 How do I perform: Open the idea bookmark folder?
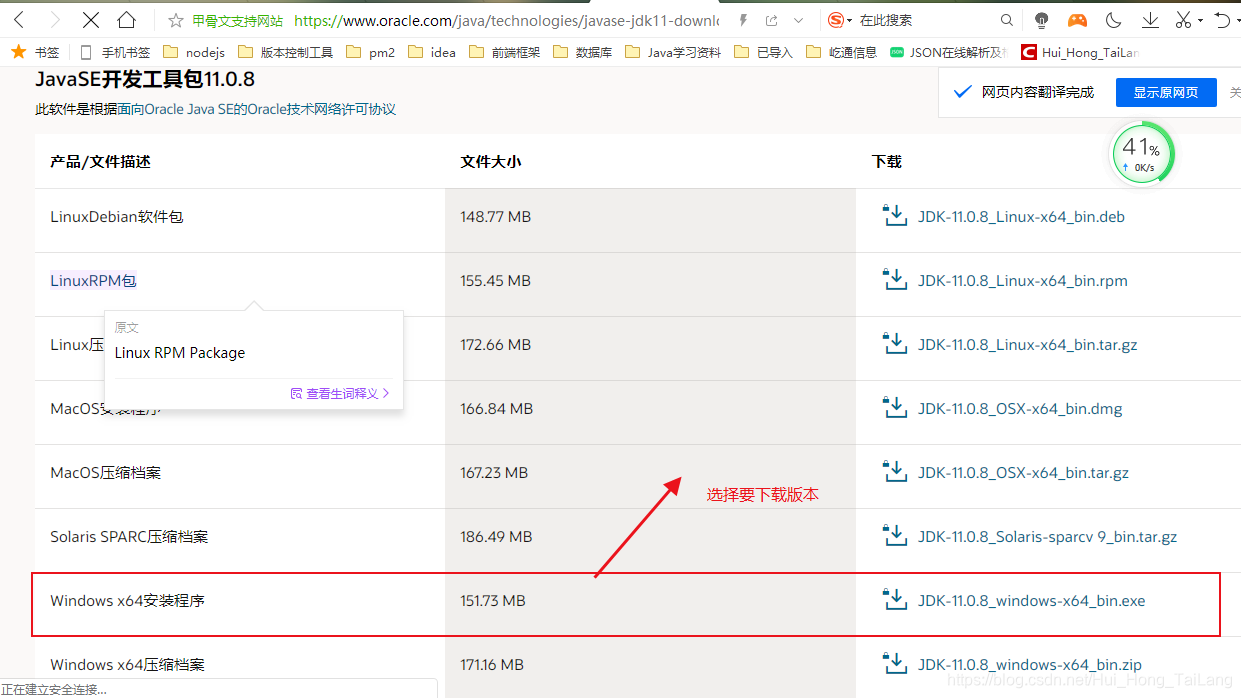tap(432, 52)
